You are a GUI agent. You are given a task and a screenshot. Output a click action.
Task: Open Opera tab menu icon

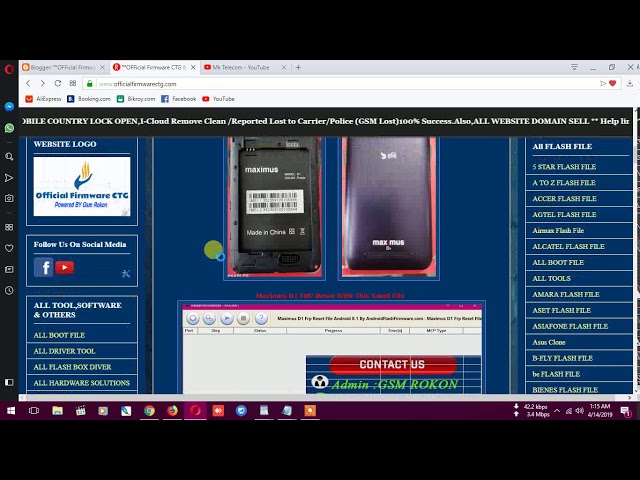(574, 67)
